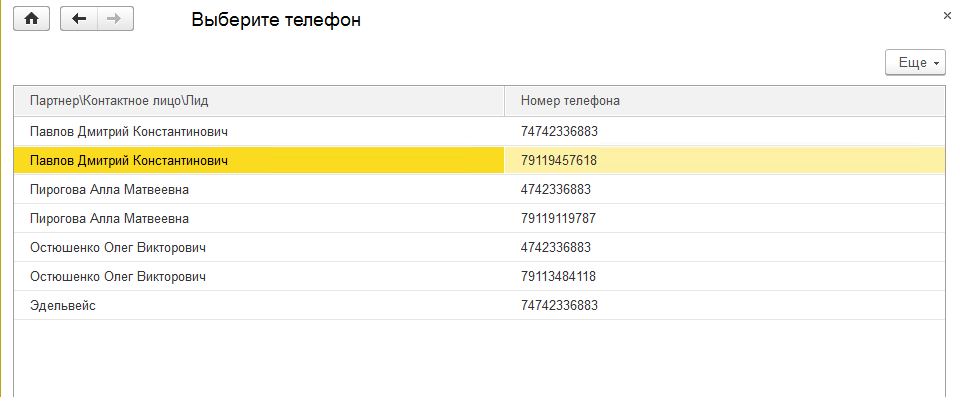Click empty area below the phone list

(x=479, y=358)
